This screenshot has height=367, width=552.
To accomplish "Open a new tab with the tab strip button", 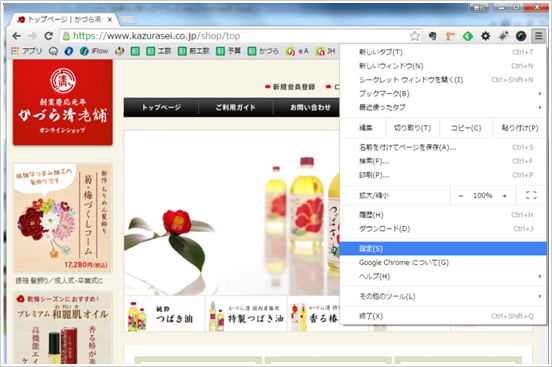I will tap(128, 20).
